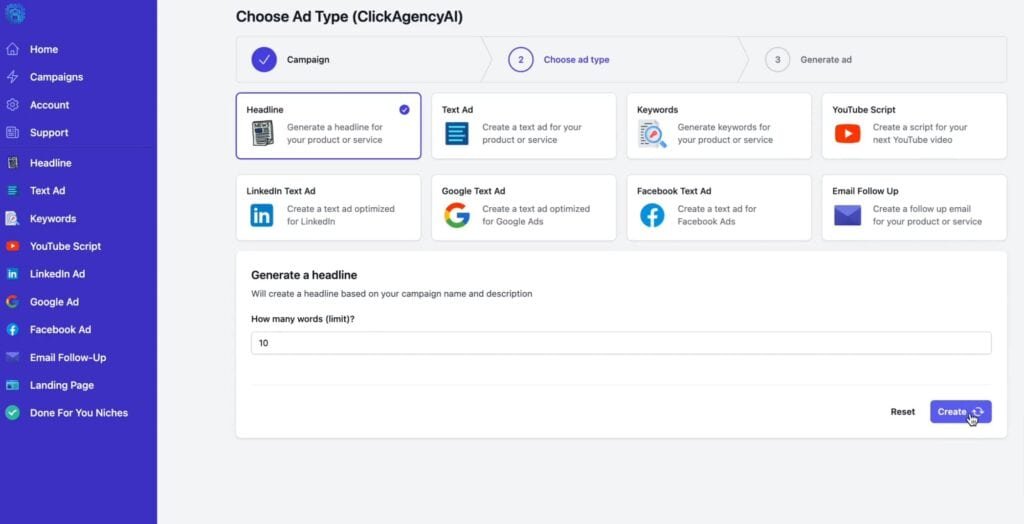Open Done For You Niches in sidebar
This screenshot has height=524, width=1024.
point(78,413)
